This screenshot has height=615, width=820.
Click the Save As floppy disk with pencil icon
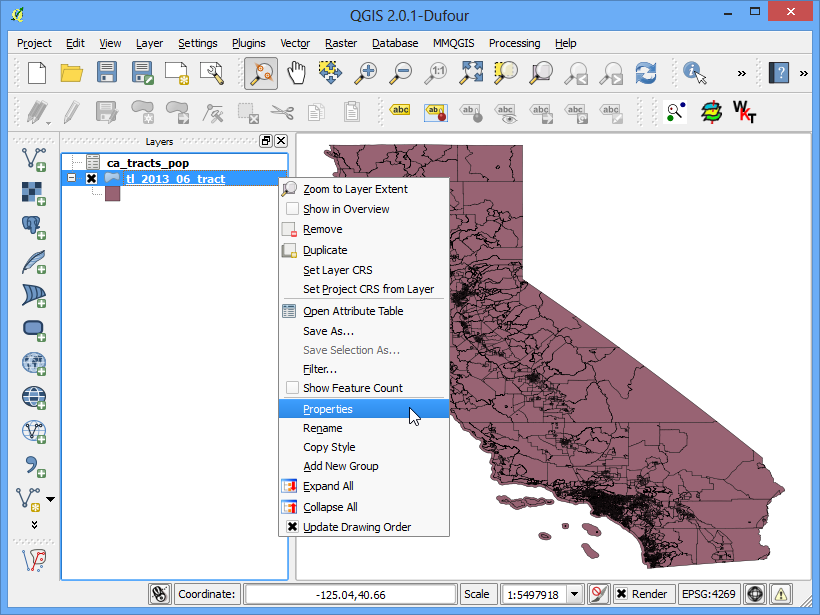pos(142,73)
